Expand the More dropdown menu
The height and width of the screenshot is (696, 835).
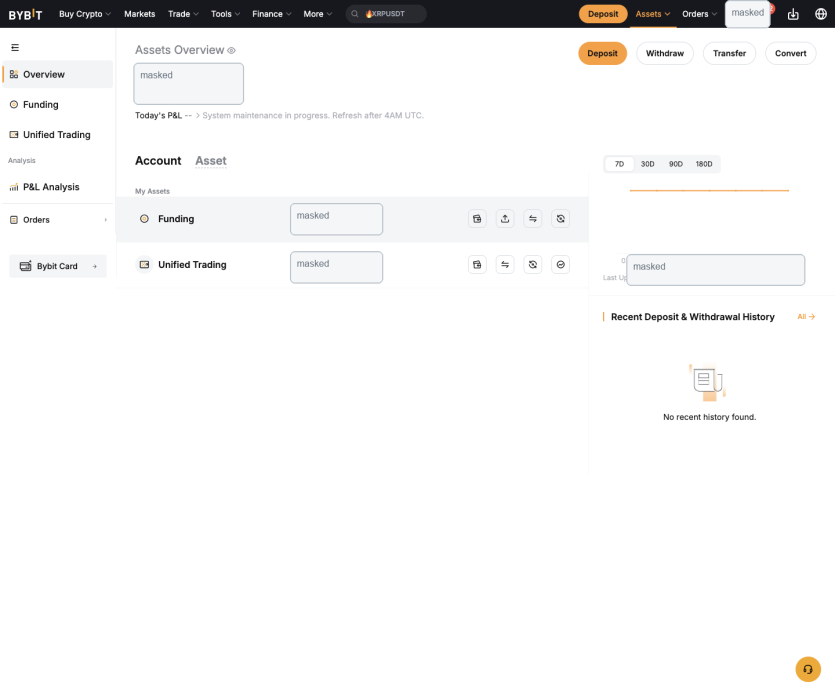(x=317, y=14)
